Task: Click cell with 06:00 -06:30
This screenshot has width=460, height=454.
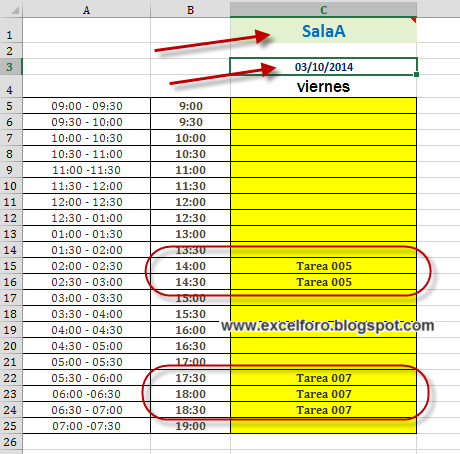Action: point(87,394)
